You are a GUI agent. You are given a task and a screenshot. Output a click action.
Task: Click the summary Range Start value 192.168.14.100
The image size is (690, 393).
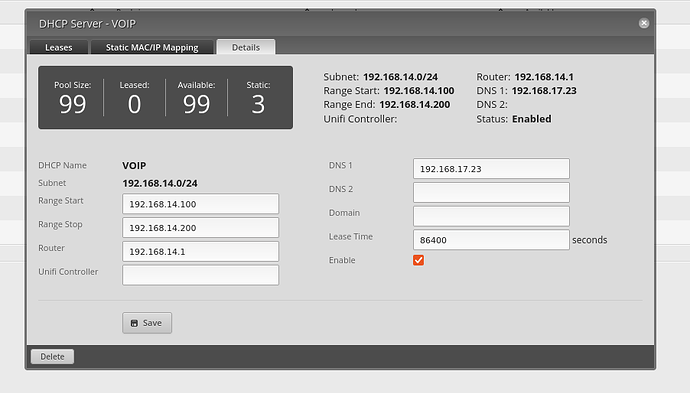(x=419, y=91)
